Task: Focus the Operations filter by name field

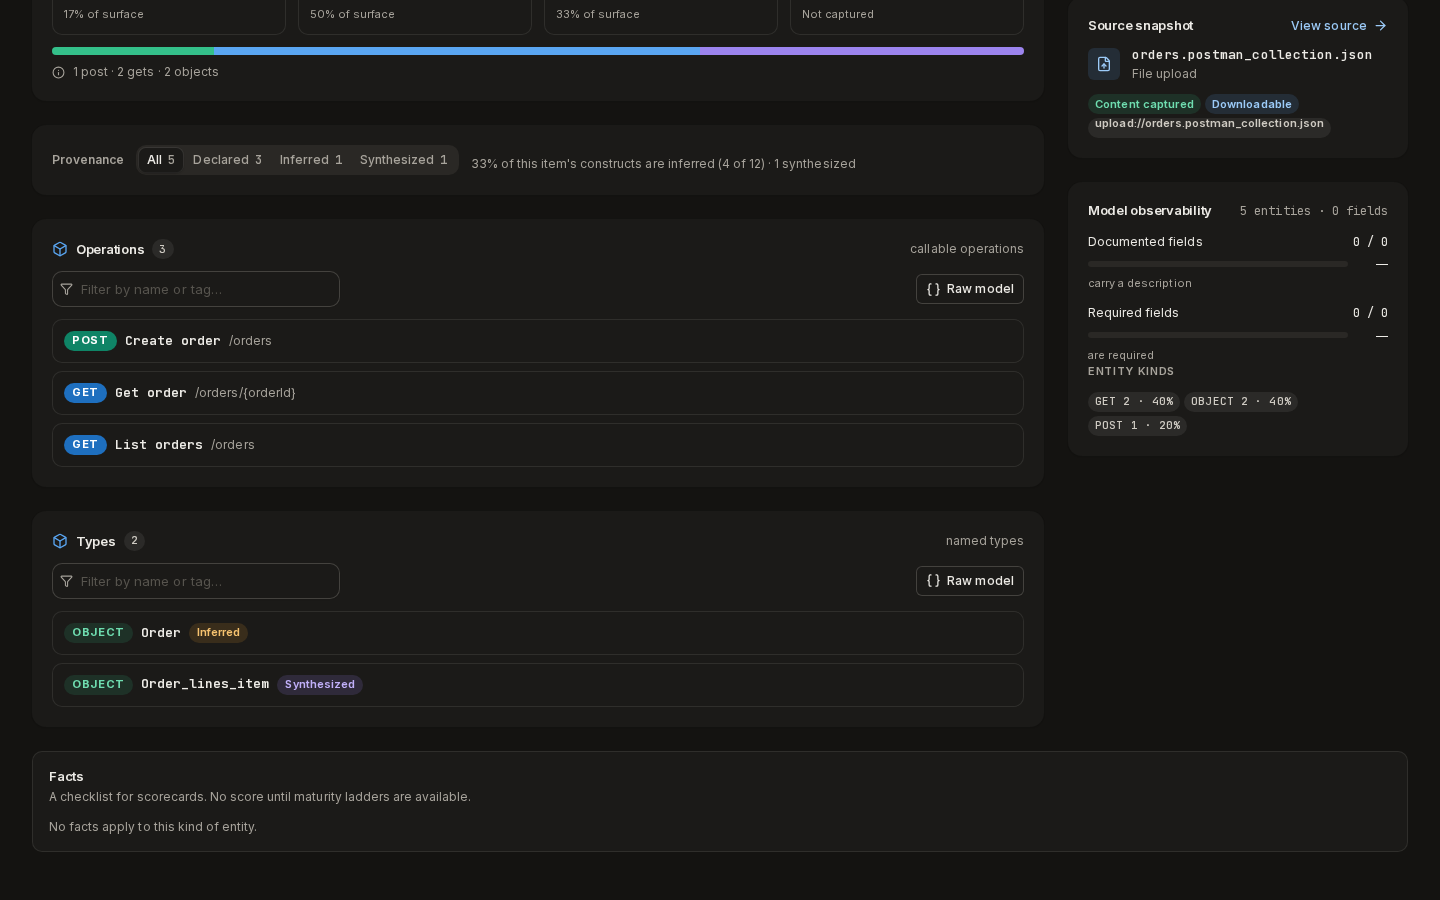Action: 196,289
